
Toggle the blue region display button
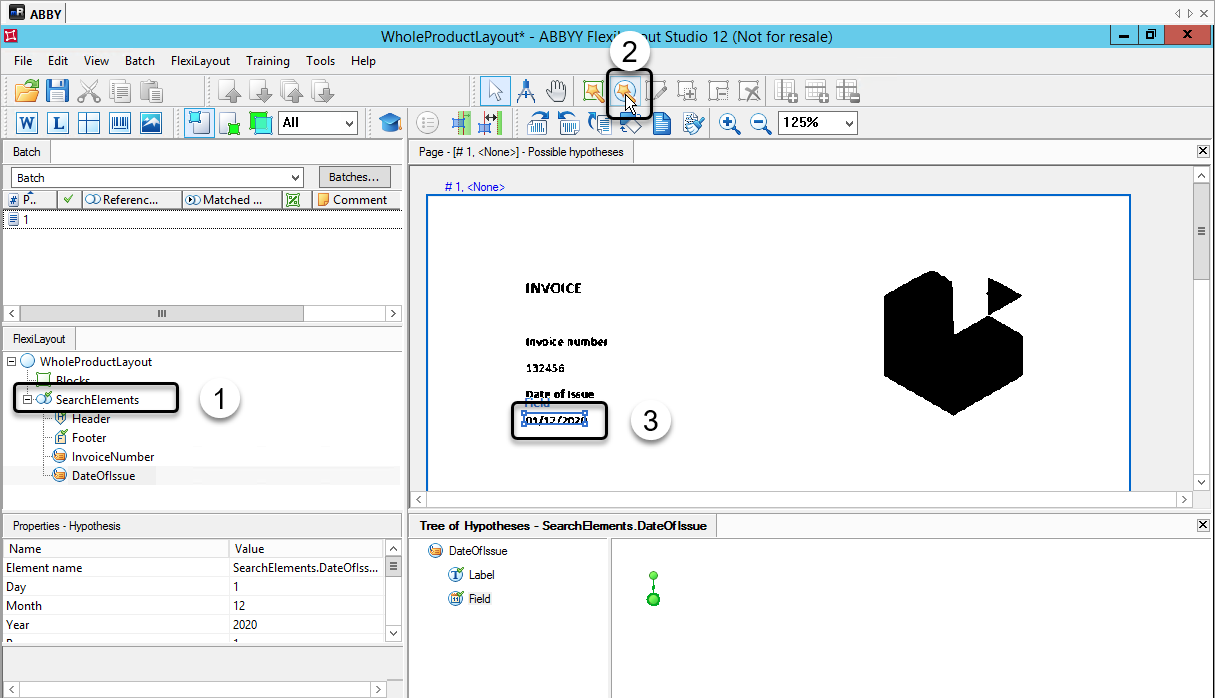click(199, 123)
